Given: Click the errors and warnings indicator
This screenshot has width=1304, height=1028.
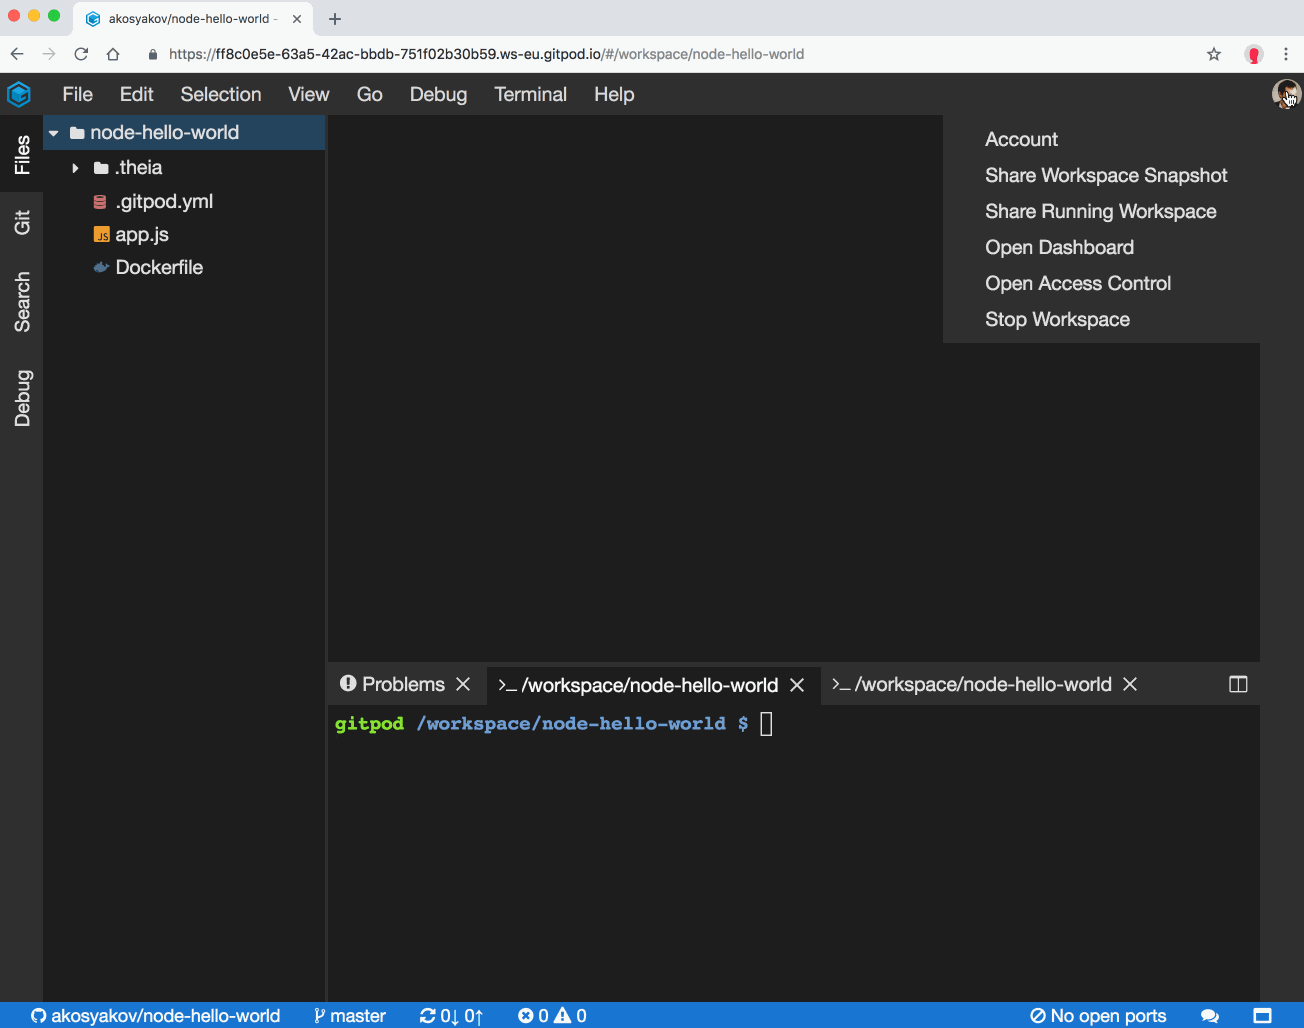Looking at the screenshot, I should click(x=551, y=1015).
